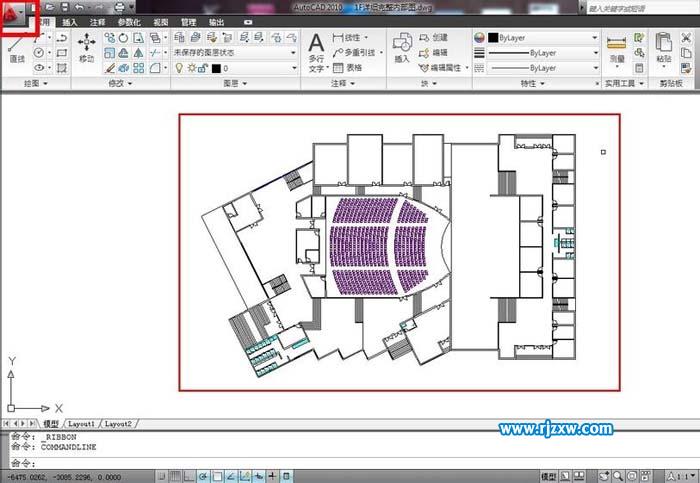The height and width of the screenshot is (483, 700).
Task: Switch to the Parametric (参数化) ribbon tab
Action: [129, 22]
